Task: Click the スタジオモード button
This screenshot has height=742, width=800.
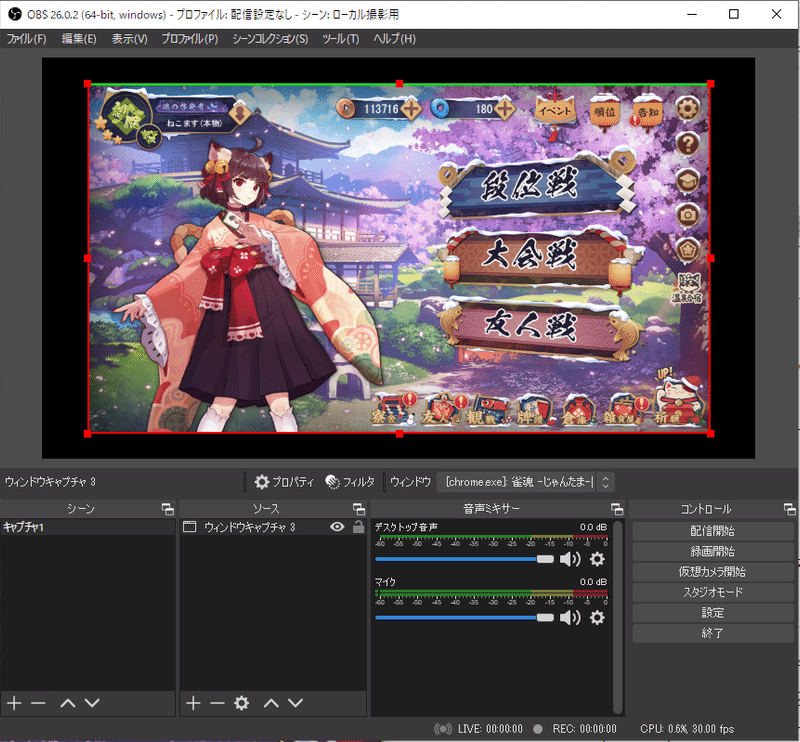Action: pyautogui.click(x=712, y=592)
